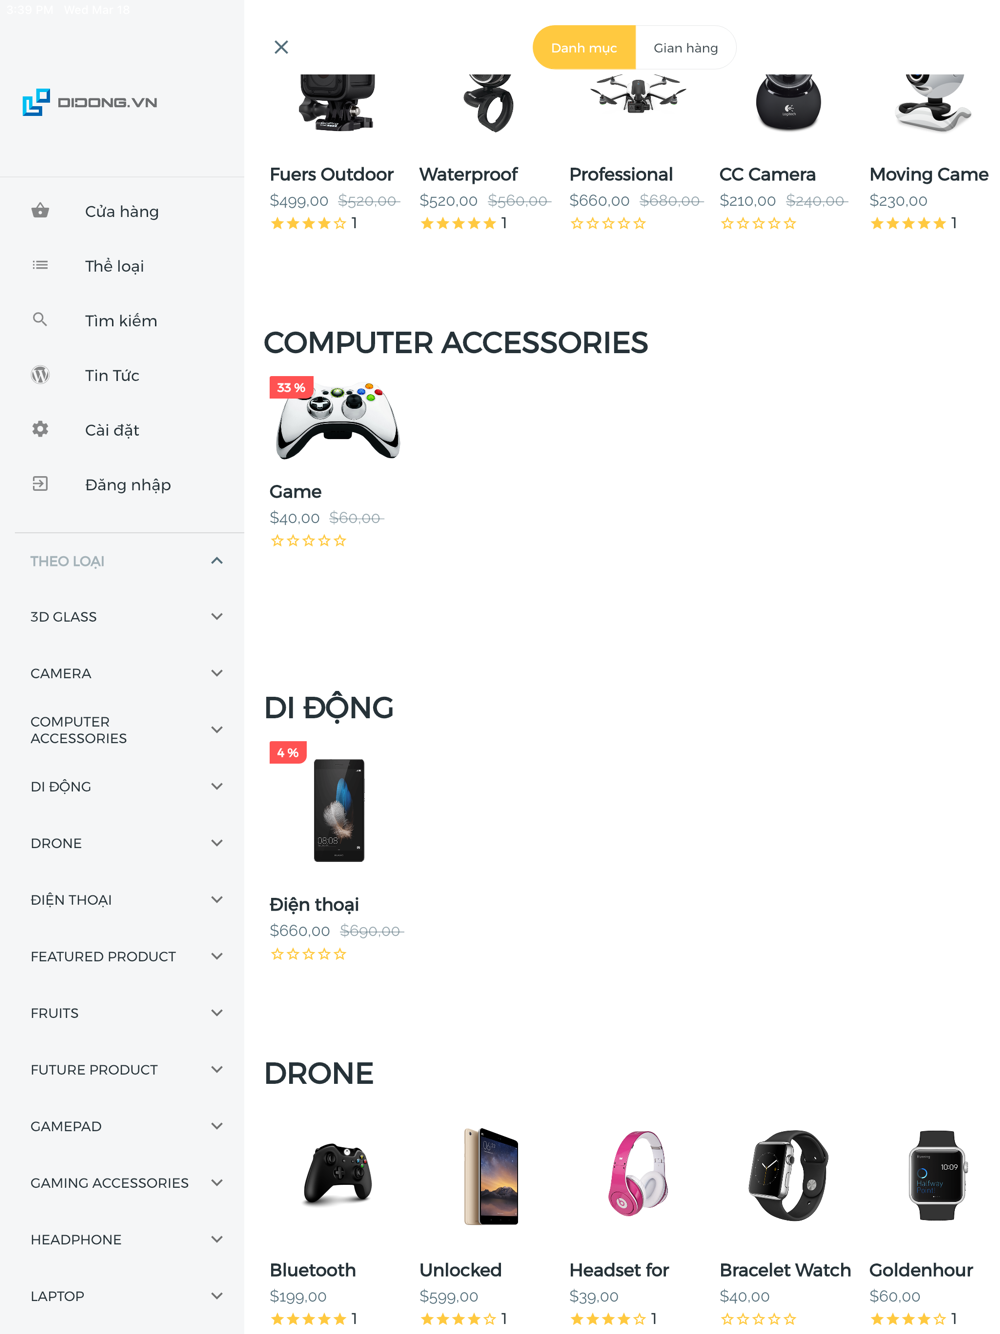Image resolution: width=1000 pixels, height=1334 pixels.
Task: Close the panel with the X icon
Action: (281, 47)
